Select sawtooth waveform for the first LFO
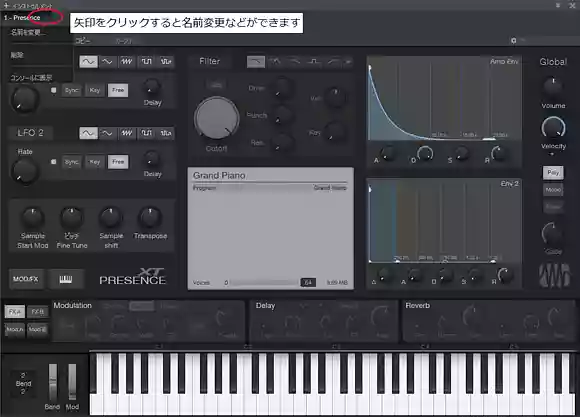Image resolution: width=580 pixels, height=417 pixels. coord(127,61)
